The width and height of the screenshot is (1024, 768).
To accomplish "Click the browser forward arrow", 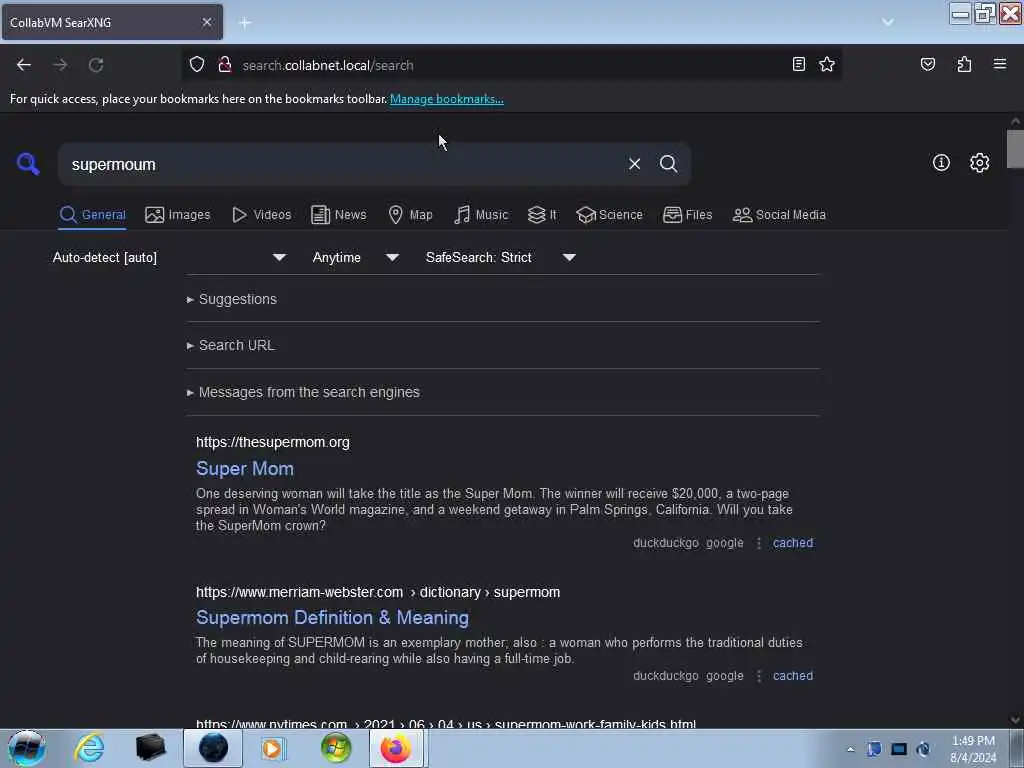I will pos(60,65).
